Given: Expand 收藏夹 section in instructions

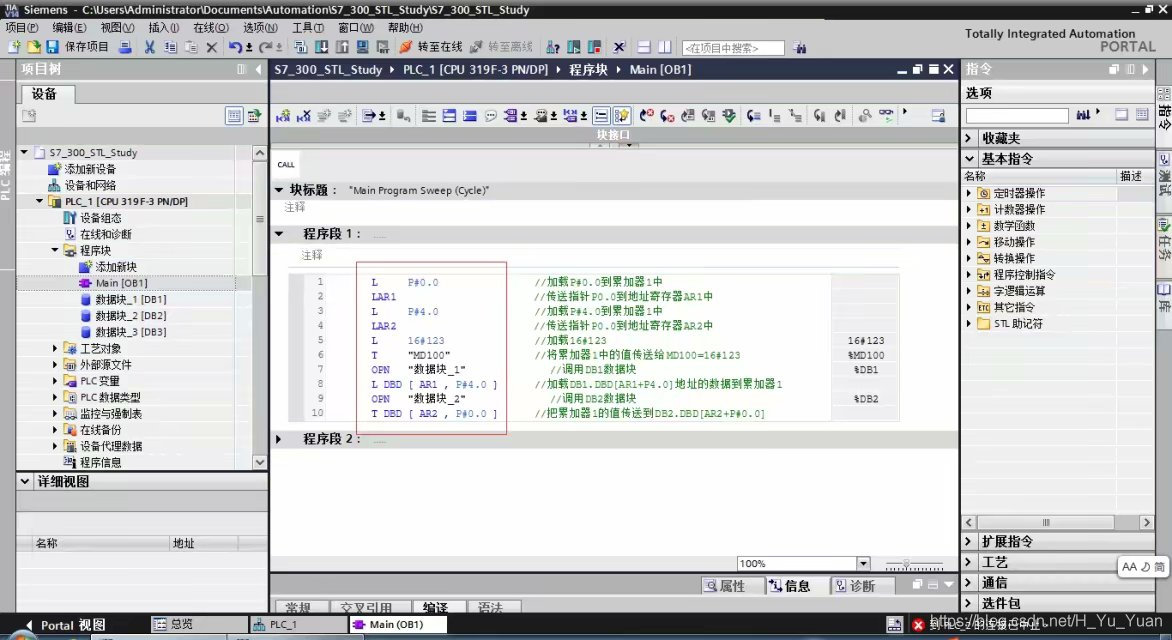Looking at the screenshot, I should click(x=969, y=138).
